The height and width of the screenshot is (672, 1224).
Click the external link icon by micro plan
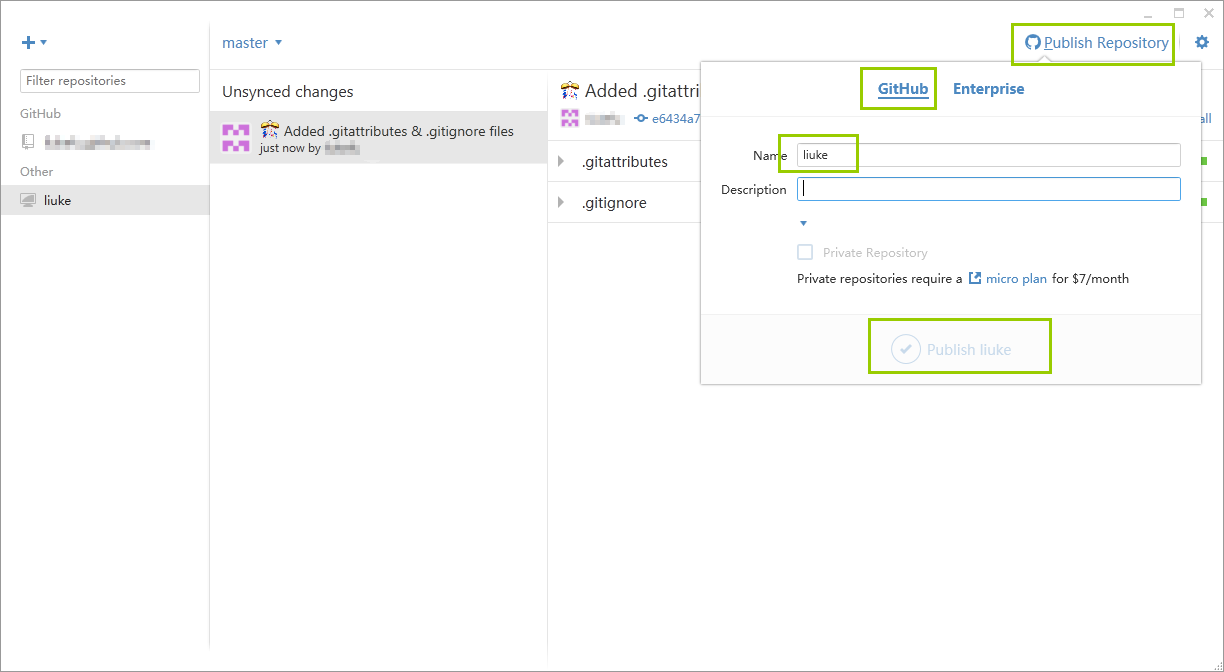975,278
